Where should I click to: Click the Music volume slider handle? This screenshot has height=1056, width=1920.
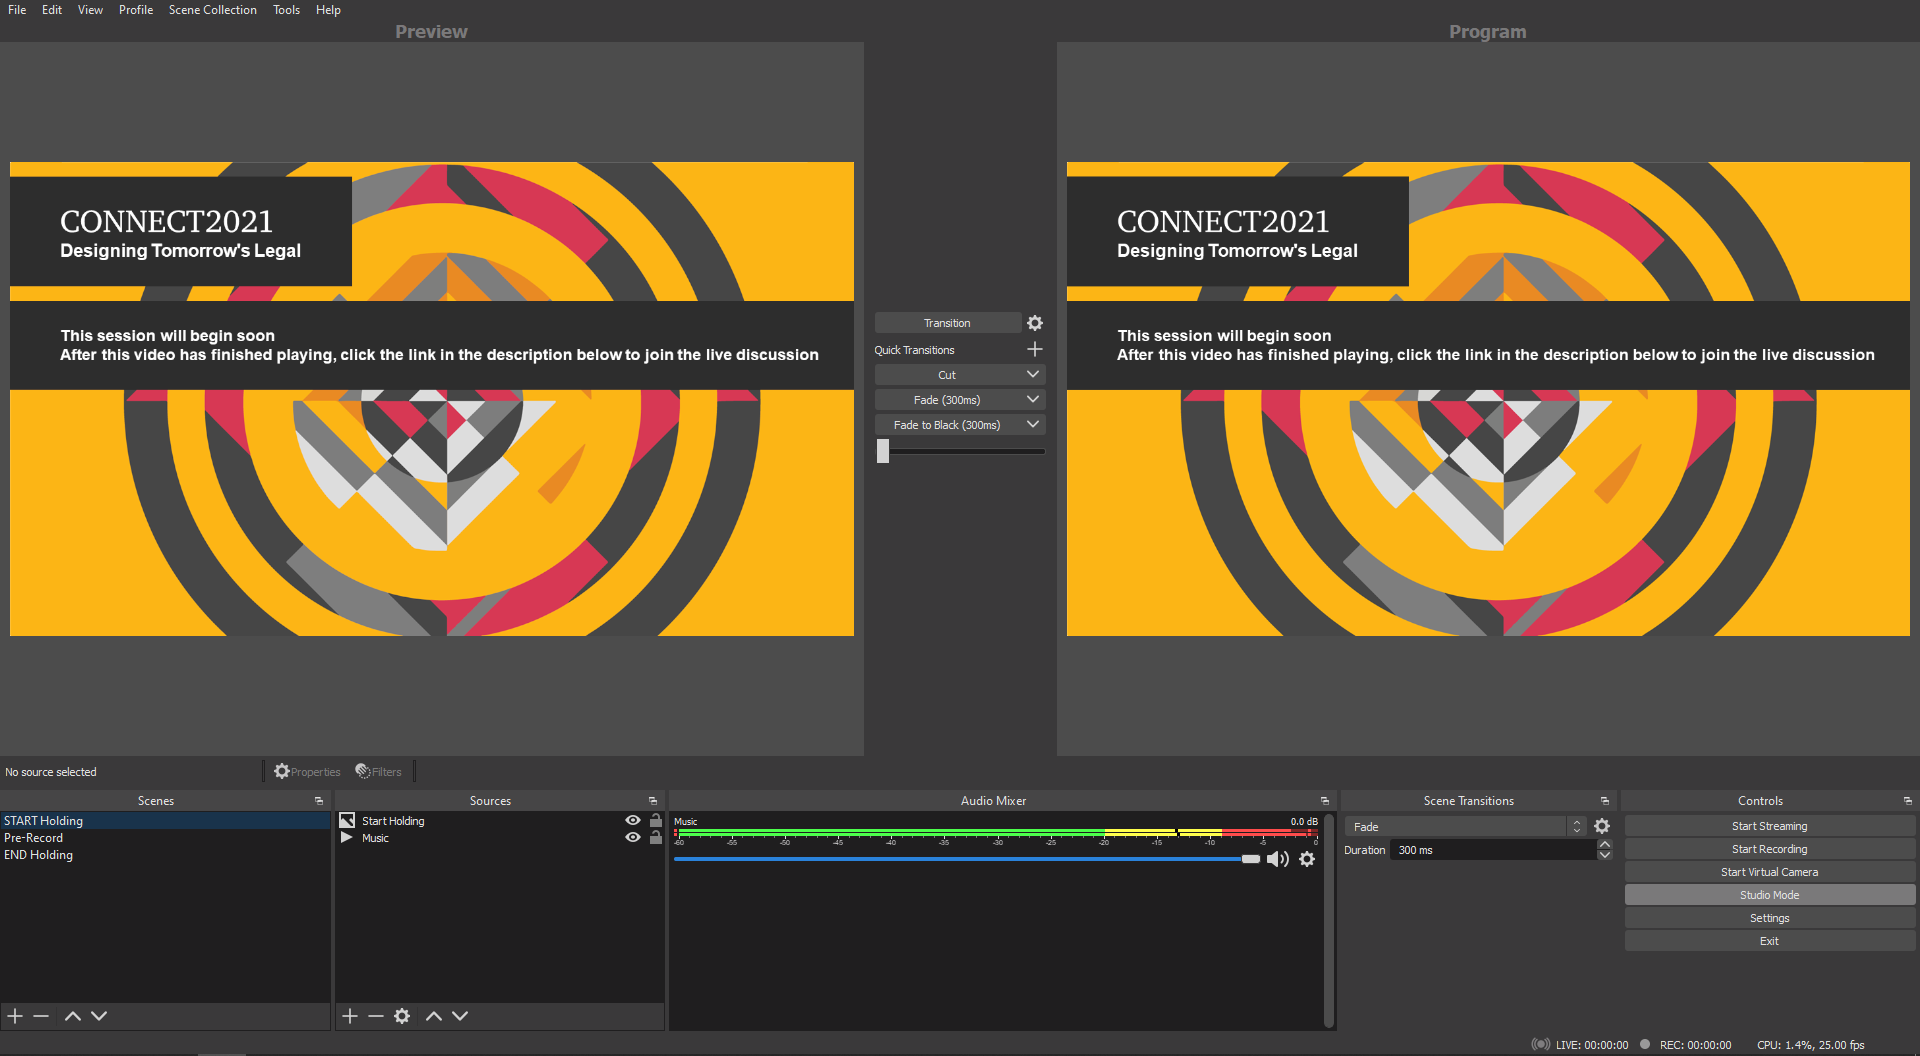[1250, 859]
